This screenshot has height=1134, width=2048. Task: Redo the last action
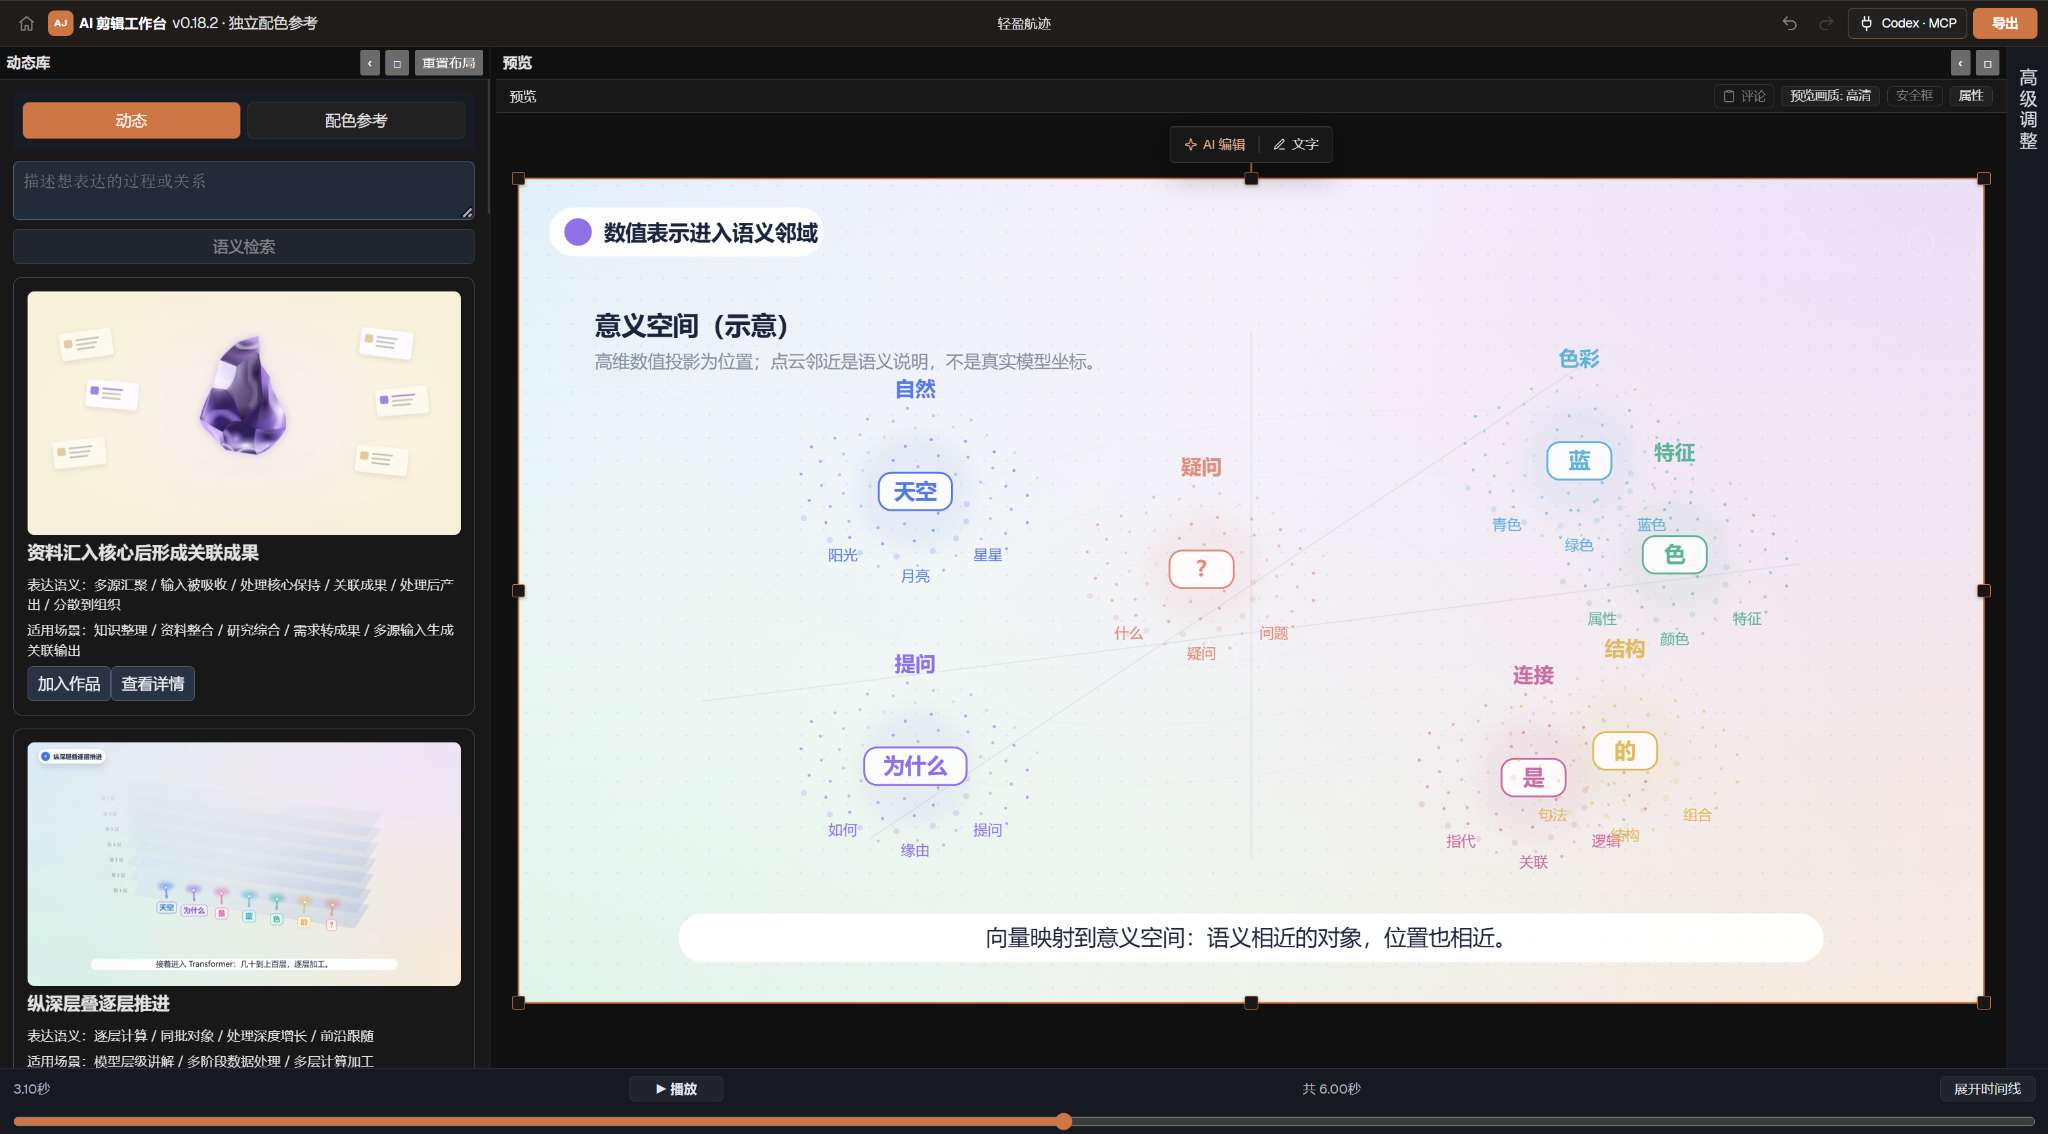coord(1826,23)
